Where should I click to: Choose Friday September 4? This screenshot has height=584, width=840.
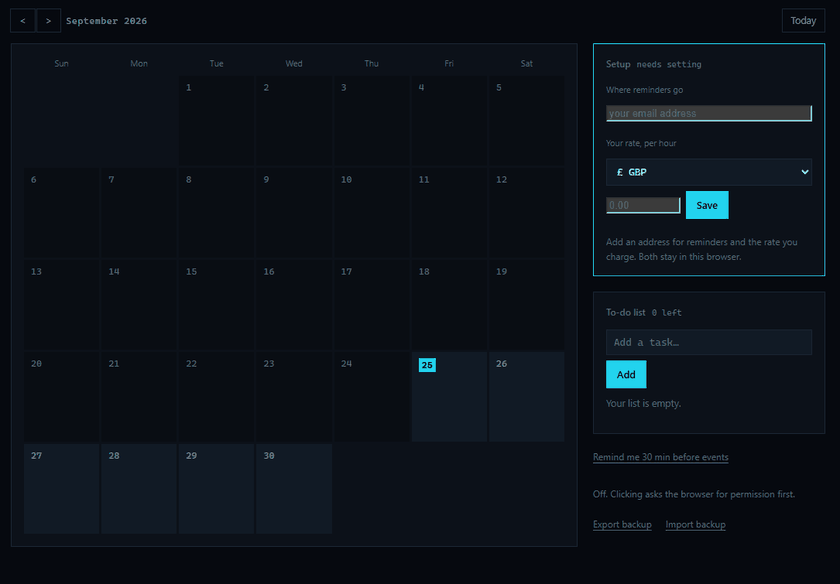click(449, 121)
